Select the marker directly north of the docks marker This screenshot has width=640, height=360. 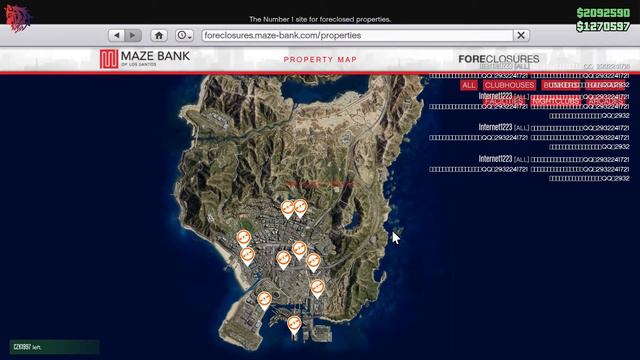[283, 260]
